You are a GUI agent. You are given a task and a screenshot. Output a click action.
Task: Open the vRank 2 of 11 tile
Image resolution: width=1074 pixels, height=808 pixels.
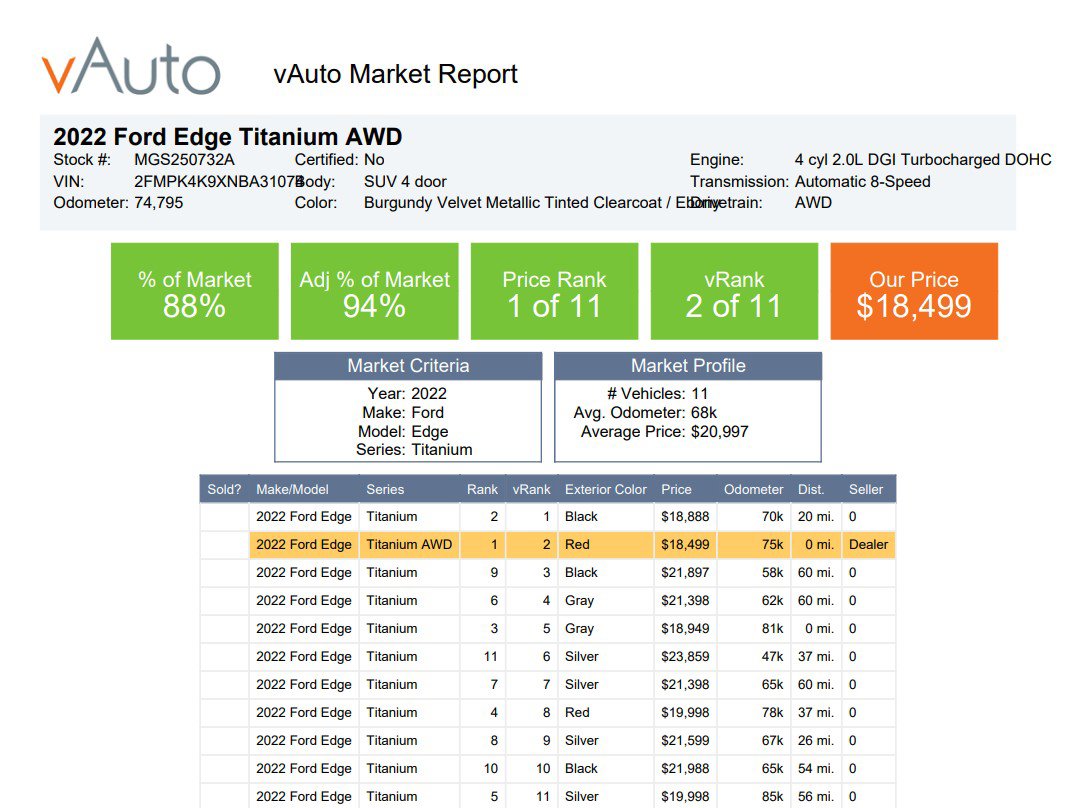click(x=734, y=292)
